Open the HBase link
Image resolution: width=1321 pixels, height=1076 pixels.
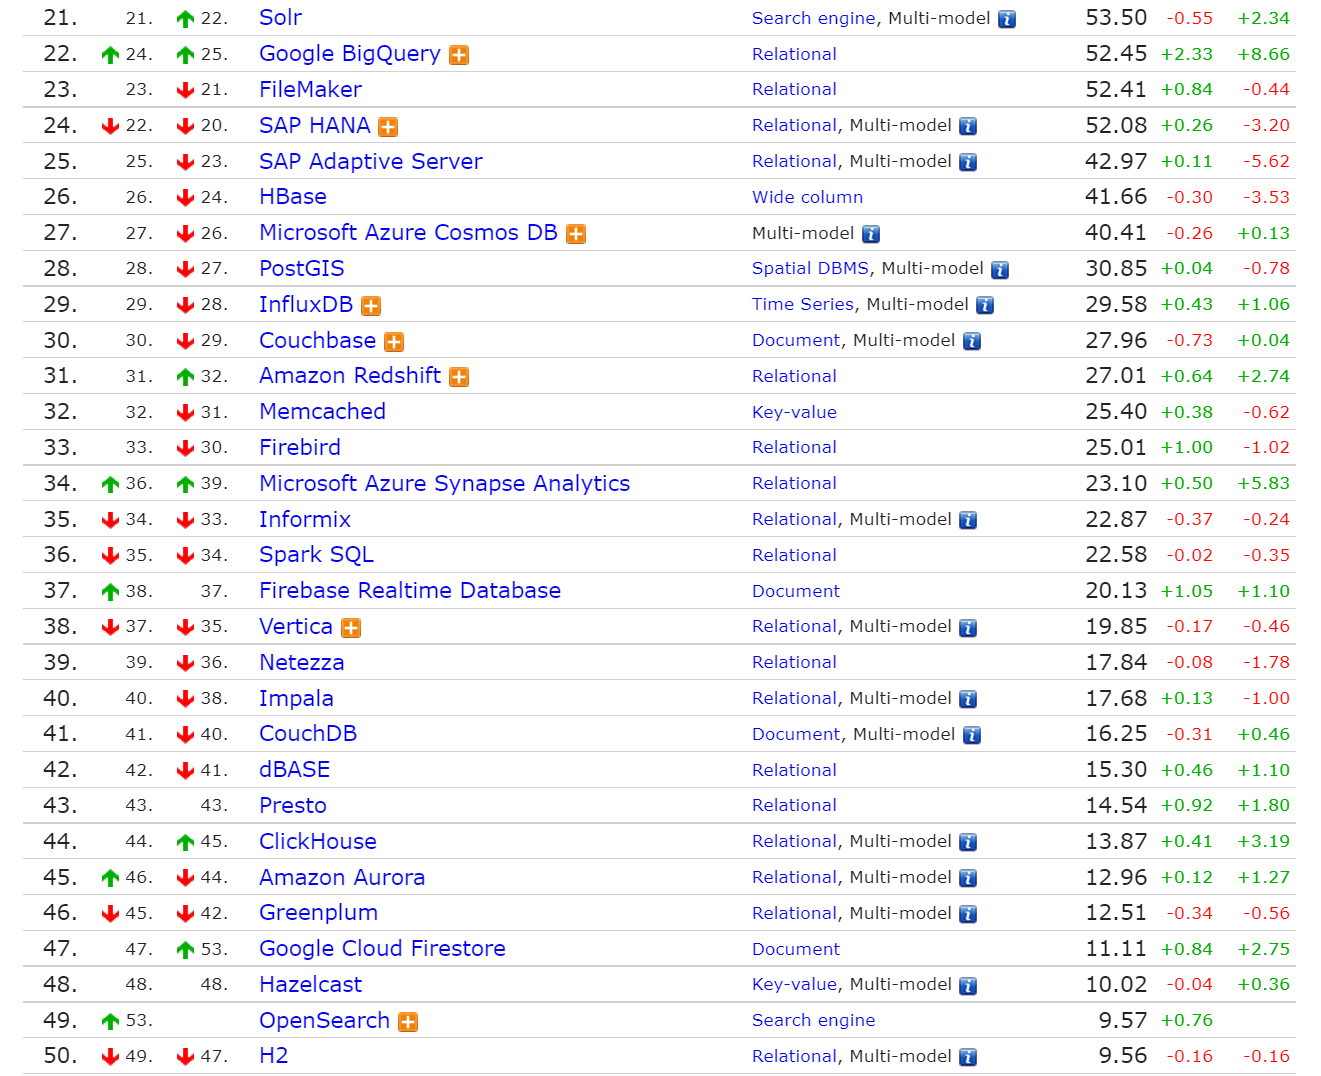[293, 197]
